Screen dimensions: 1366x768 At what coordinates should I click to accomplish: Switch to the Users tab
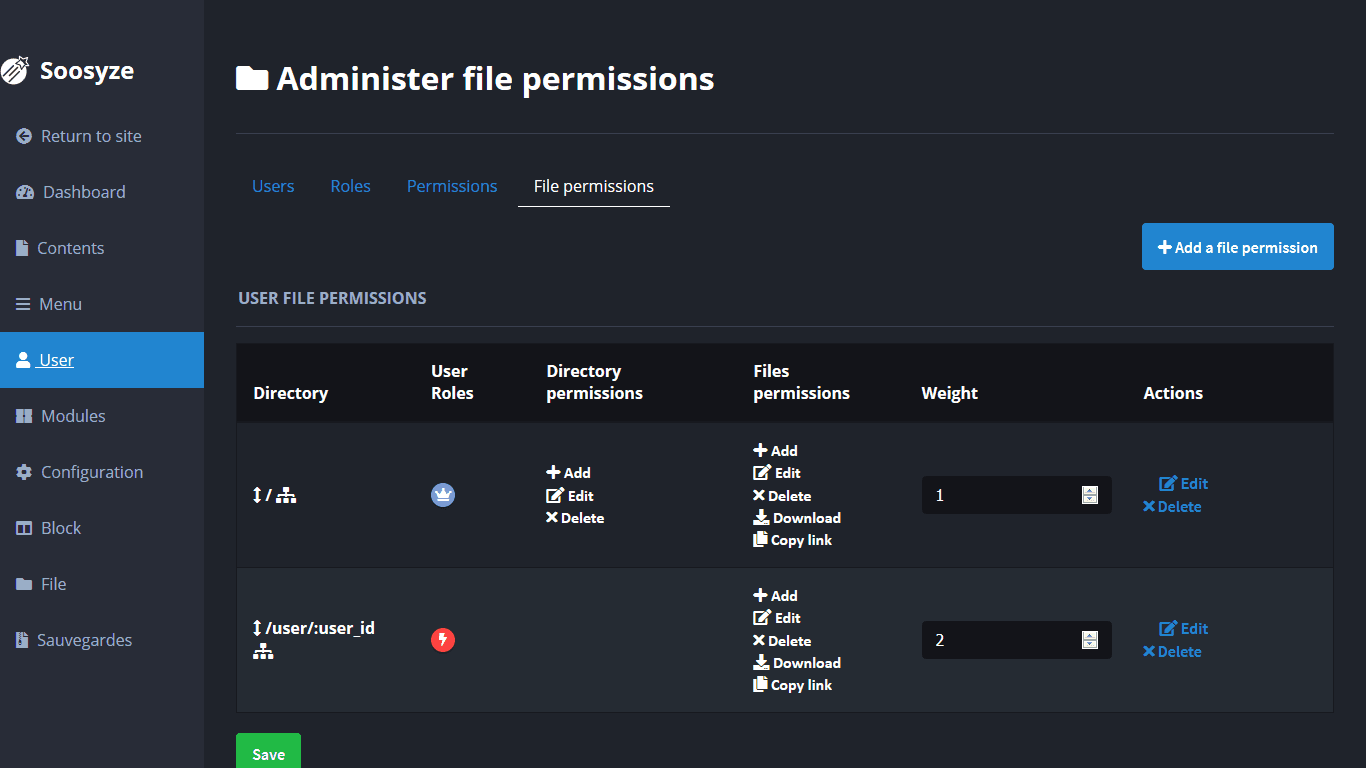[x=273, y=186]
